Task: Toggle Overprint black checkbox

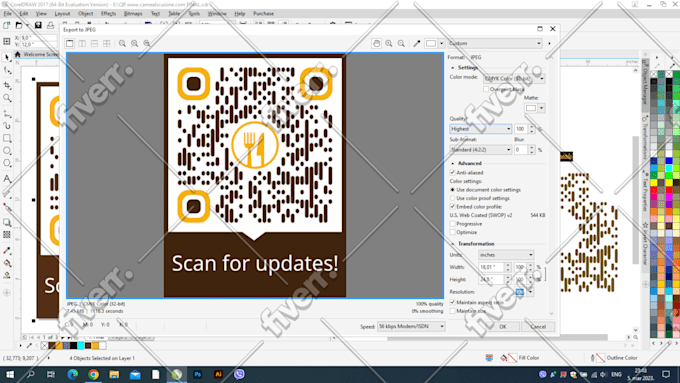Action: click(x=486, y=89)
